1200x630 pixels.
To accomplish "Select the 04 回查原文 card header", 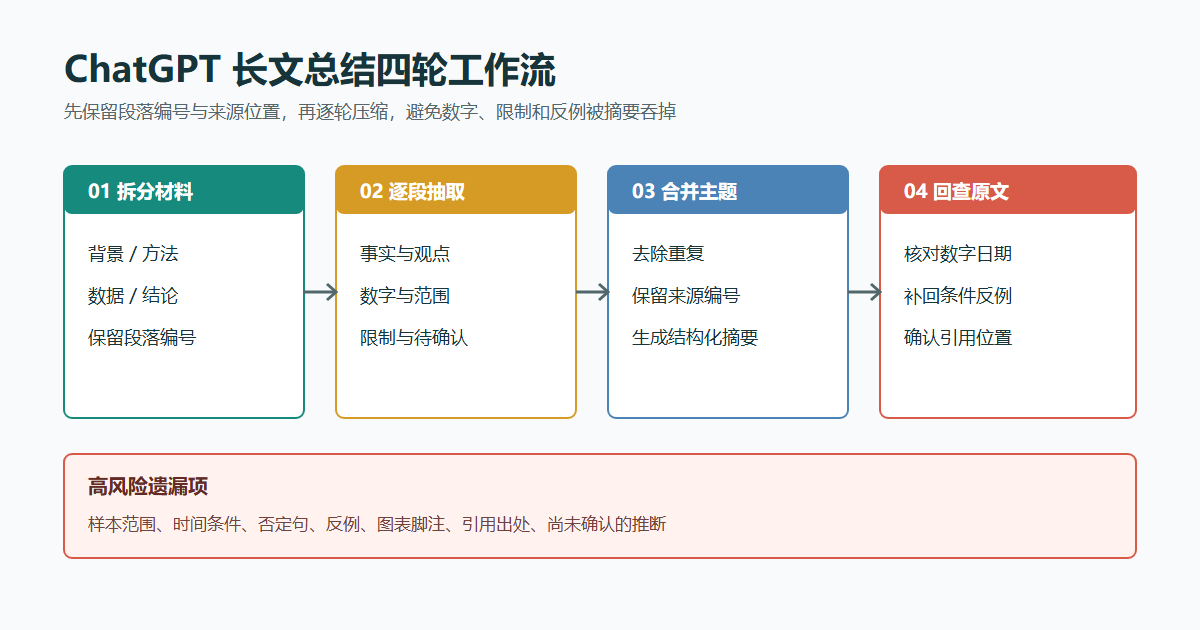I will click(x=1008, y=190).
